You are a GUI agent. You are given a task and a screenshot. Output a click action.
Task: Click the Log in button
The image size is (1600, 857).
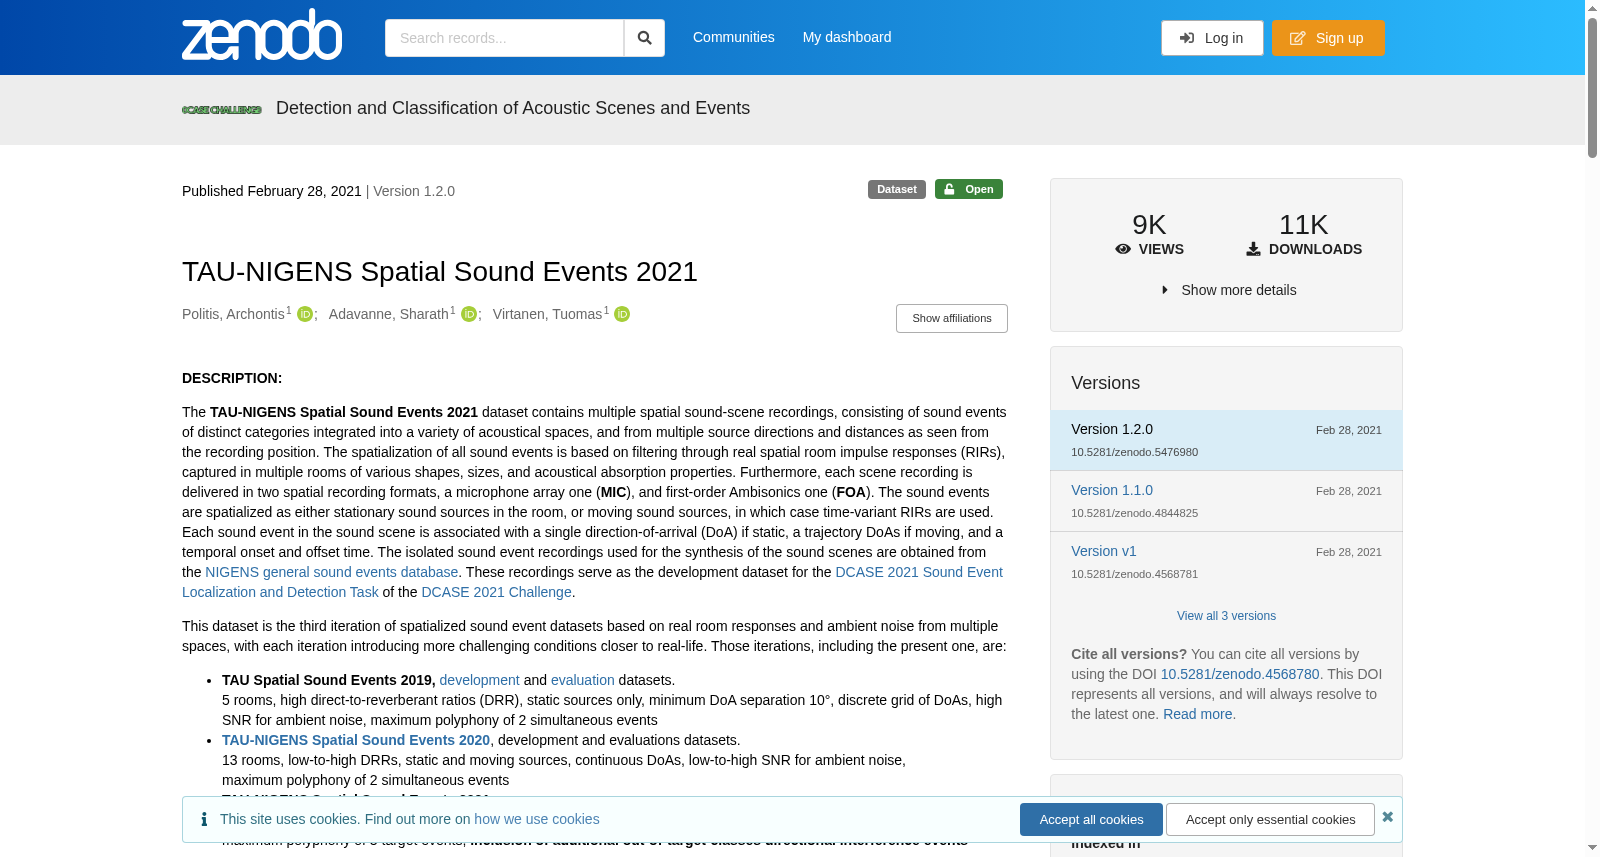tap(1212, 38)
